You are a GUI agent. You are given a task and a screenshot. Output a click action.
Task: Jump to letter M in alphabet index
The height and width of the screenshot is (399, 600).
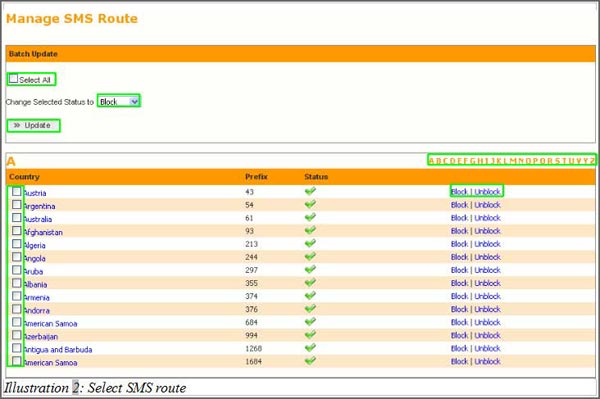tap(512, 161)
